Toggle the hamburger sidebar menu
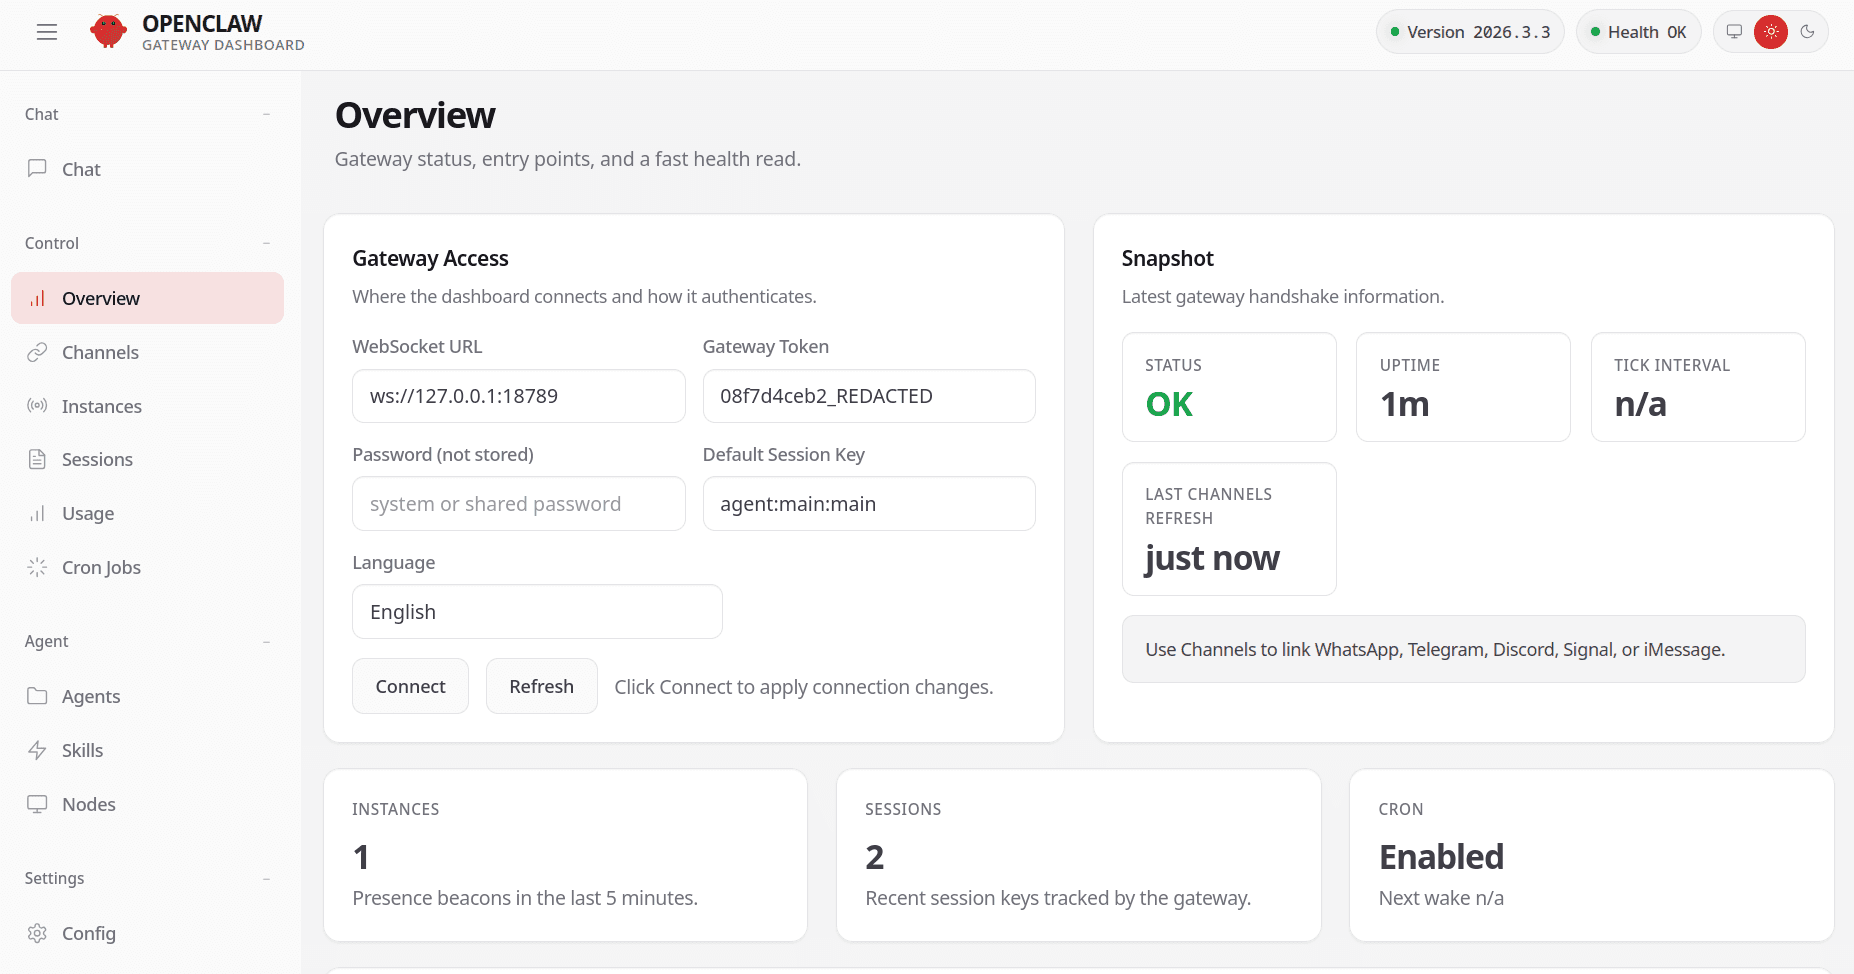The width and height of the screenshot is (1854, 974). click(47, 32)
